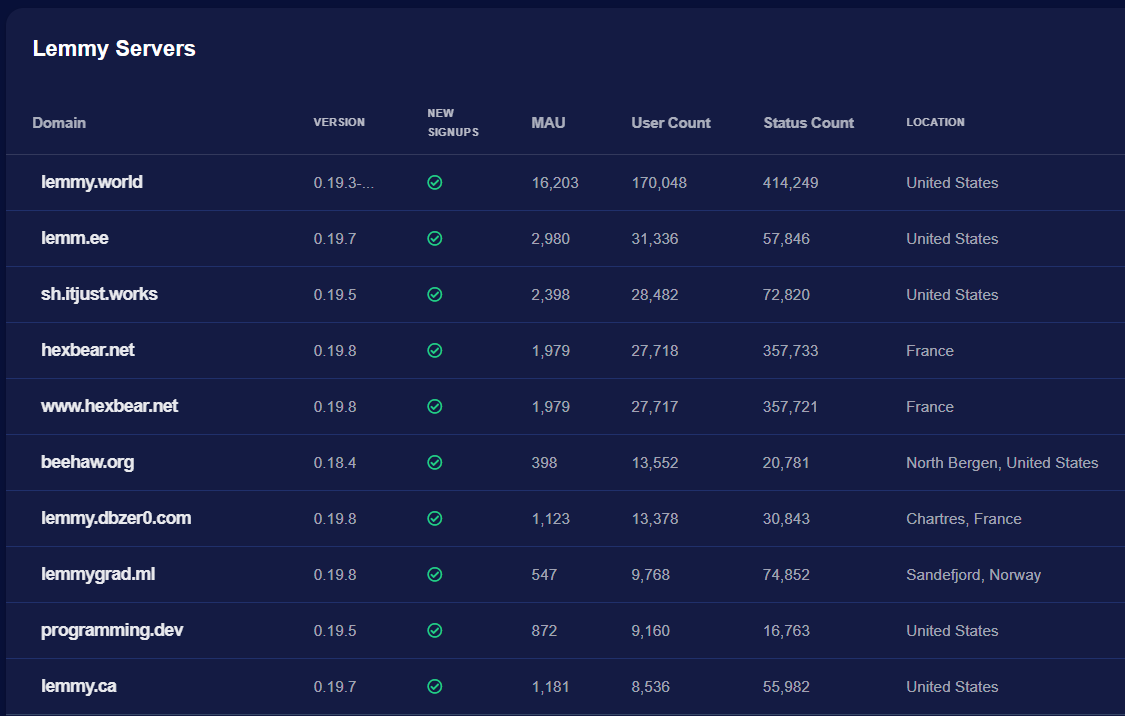Click the status count 72,820

(786, 295)
